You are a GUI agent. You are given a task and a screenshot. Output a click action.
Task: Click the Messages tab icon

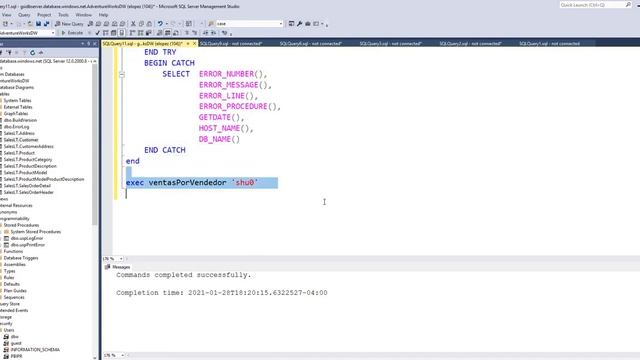107,267
